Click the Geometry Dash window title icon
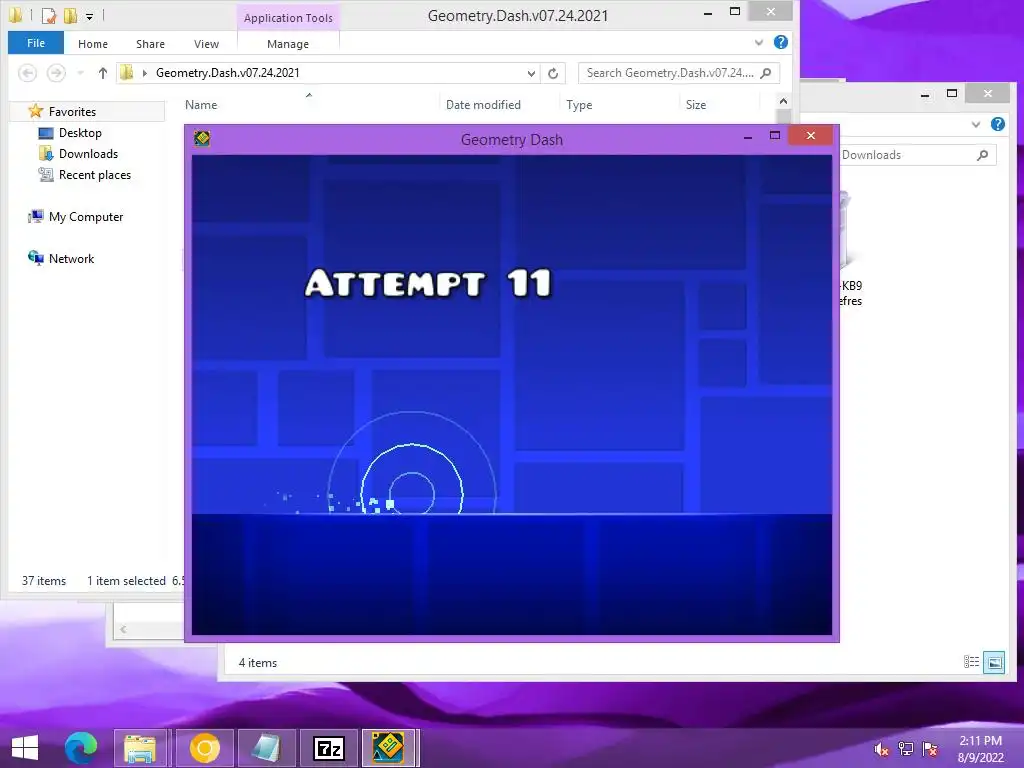This screenshot has width=1024, height=768. point(202,138)
